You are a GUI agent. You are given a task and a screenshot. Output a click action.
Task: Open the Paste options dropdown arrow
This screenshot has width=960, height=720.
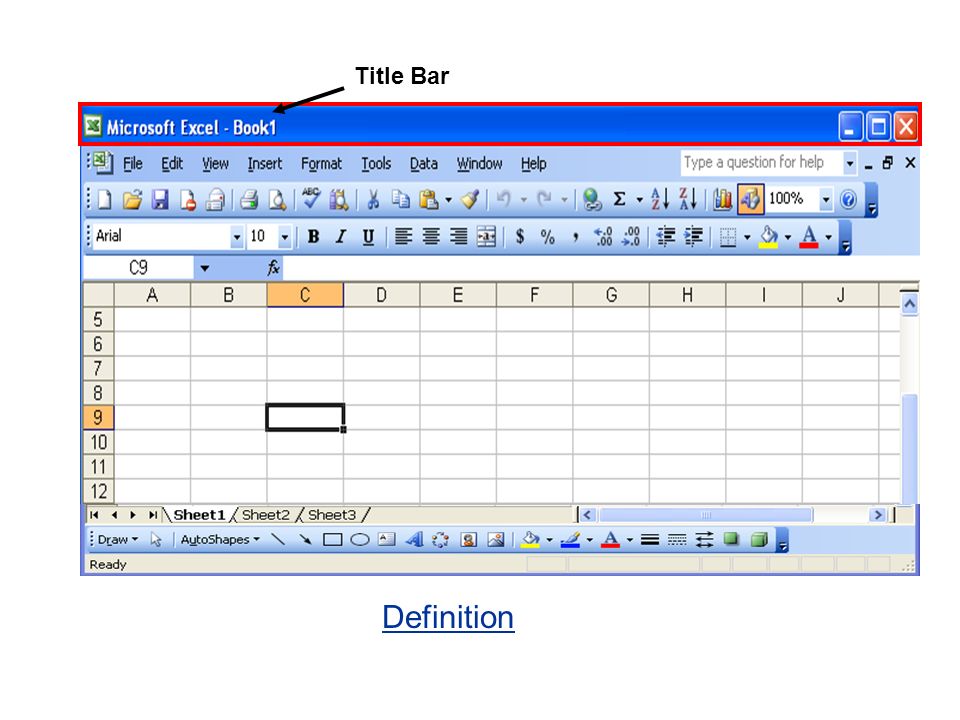click(x=449, y=200)
